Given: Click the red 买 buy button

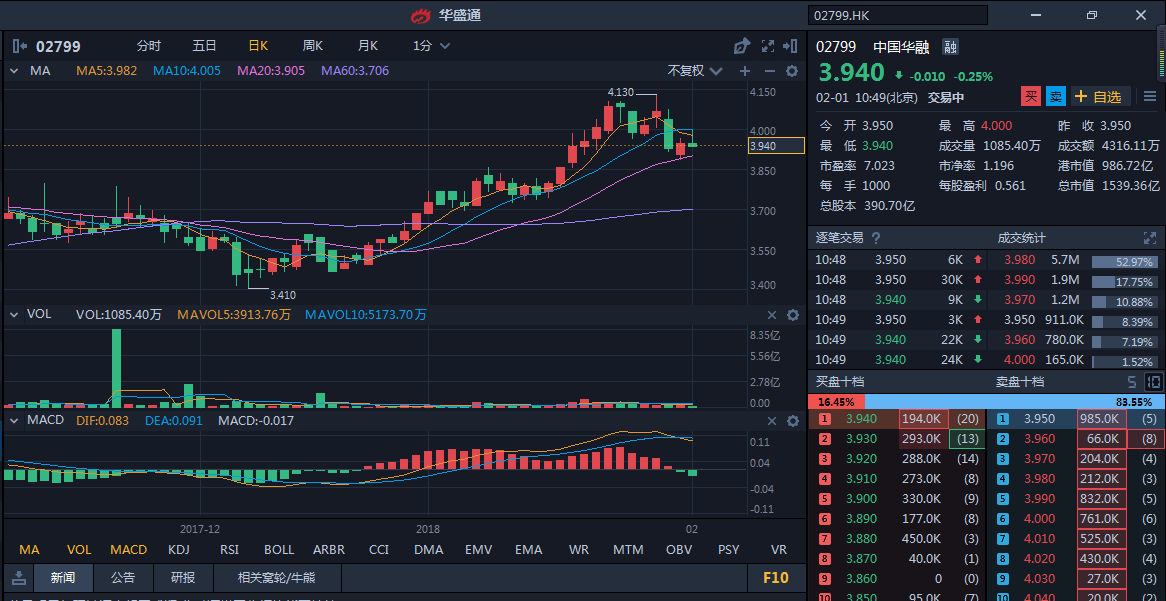Looking at the screenshot, I should (x=1030, y=96).
